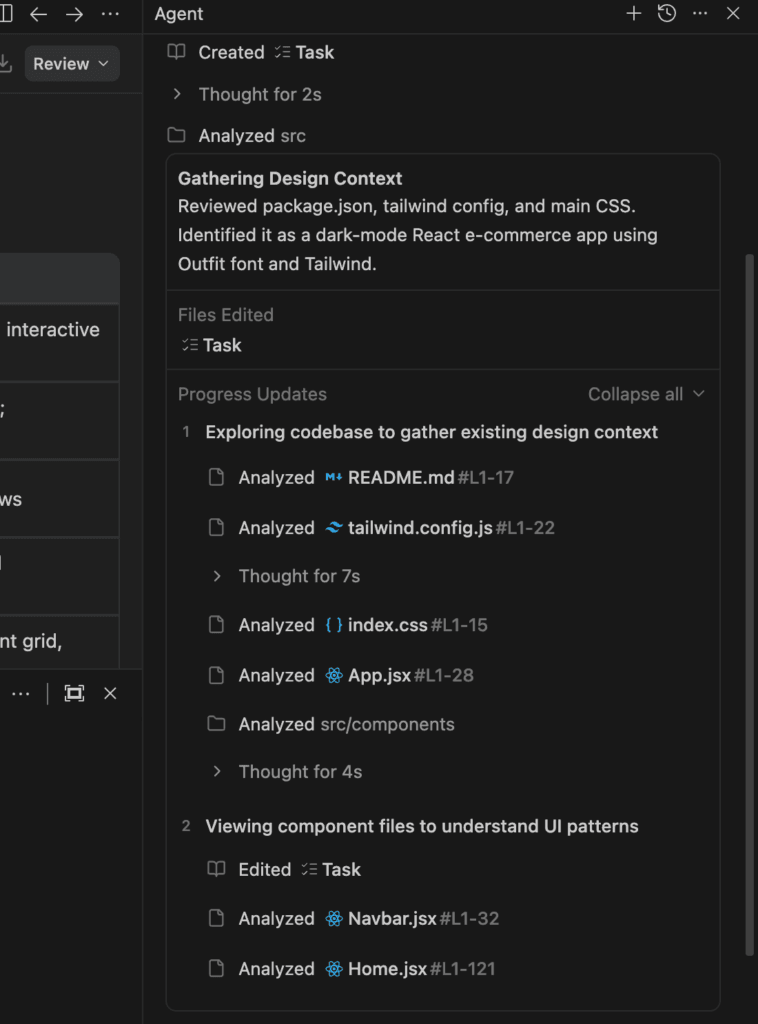The height and width of the screenshot is (1024, 758).
Task: Open the conversation history clock icon
Action: (667, 14)
